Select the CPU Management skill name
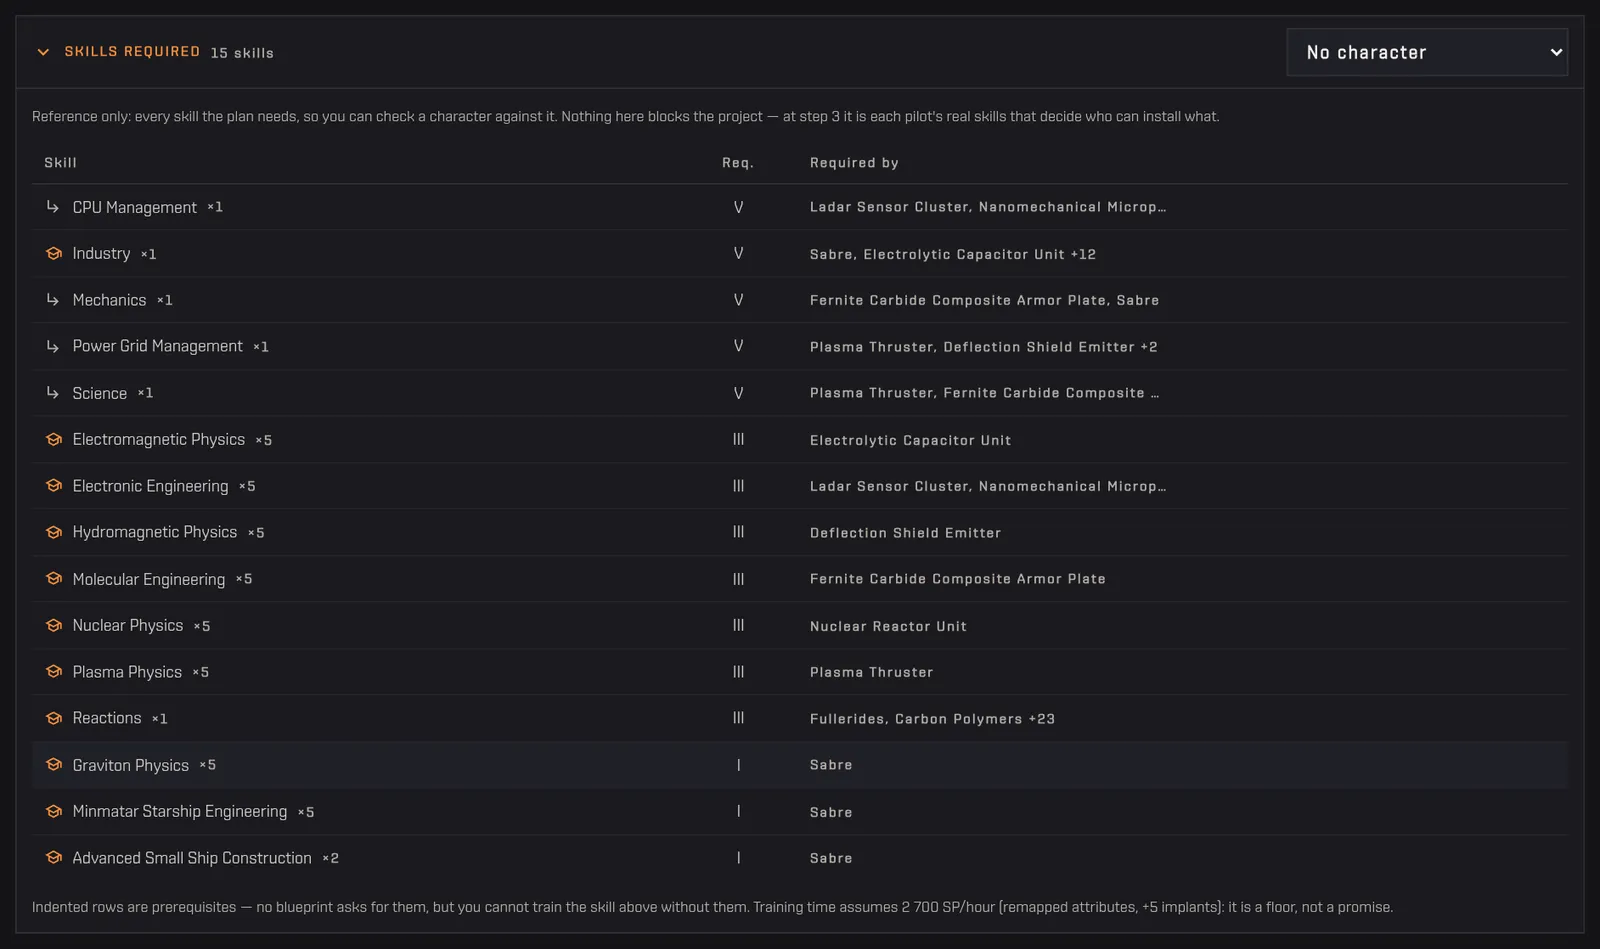The image size is (1600, 949). [x=135, y=207]
